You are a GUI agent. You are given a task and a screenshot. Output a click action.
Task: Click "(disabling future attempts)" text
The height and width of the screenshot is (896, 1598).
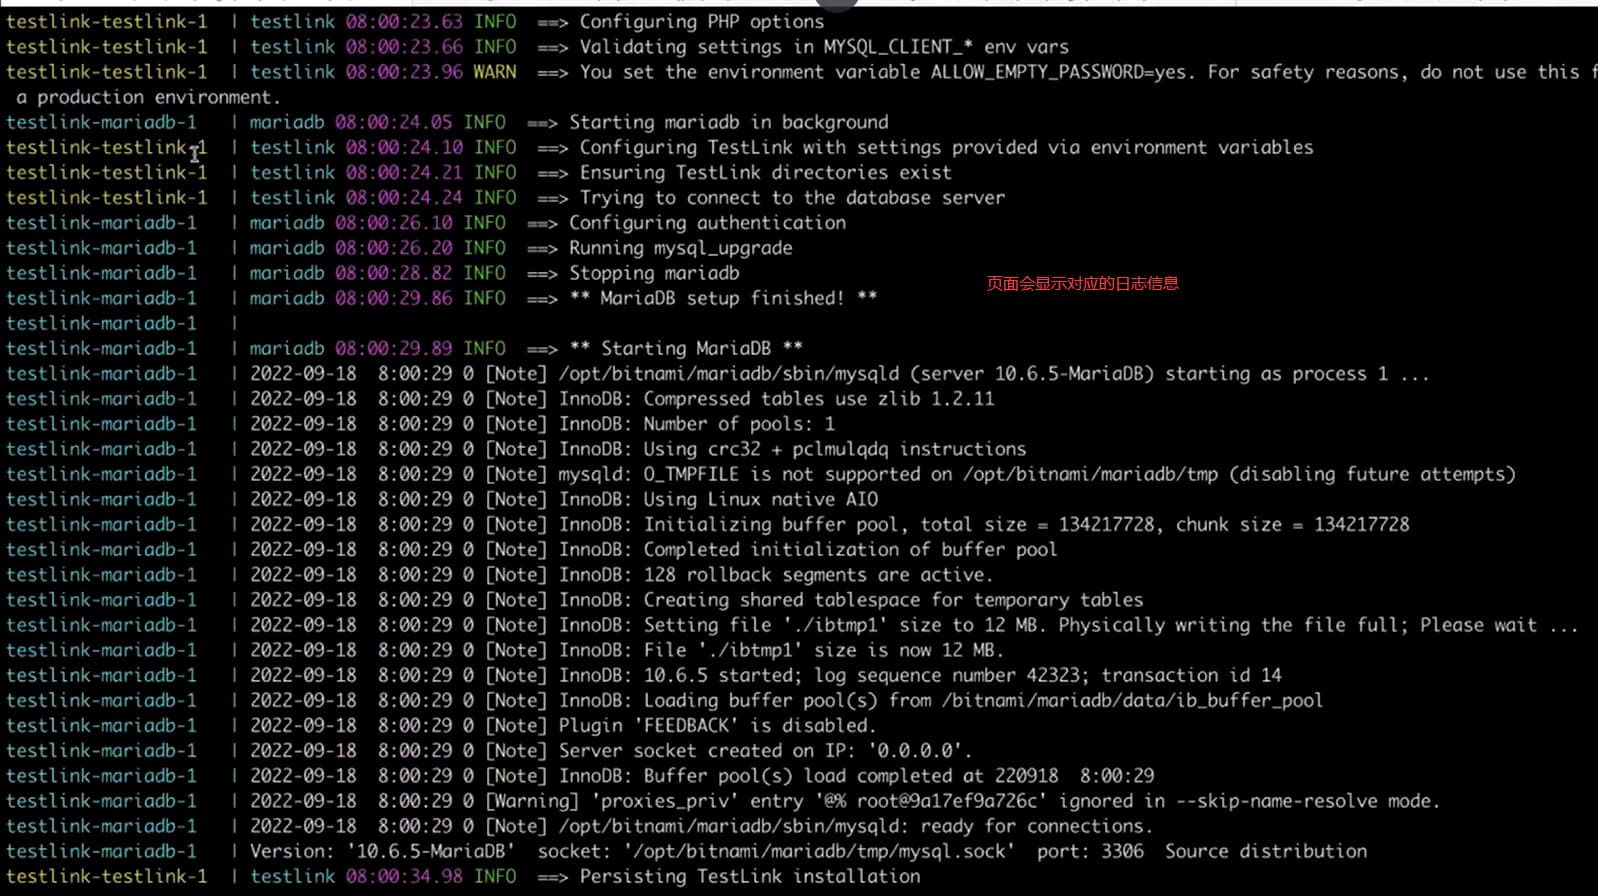coord(1372,474)
